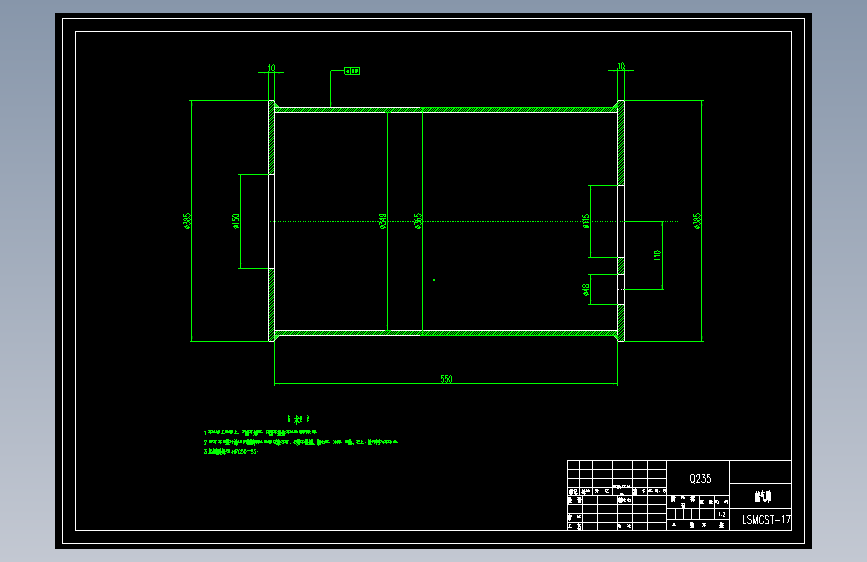Click the technical requirements heading

(299, 419)
